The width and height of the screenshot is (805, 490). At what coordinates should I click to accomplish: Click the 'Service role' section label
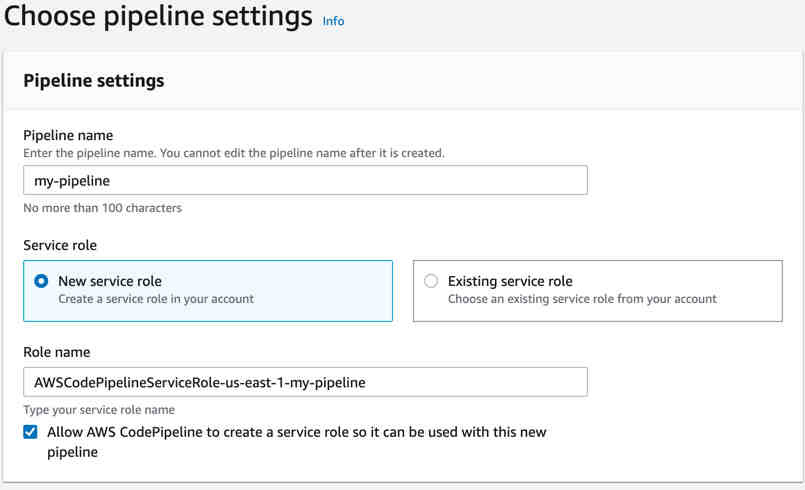point(60,244)
